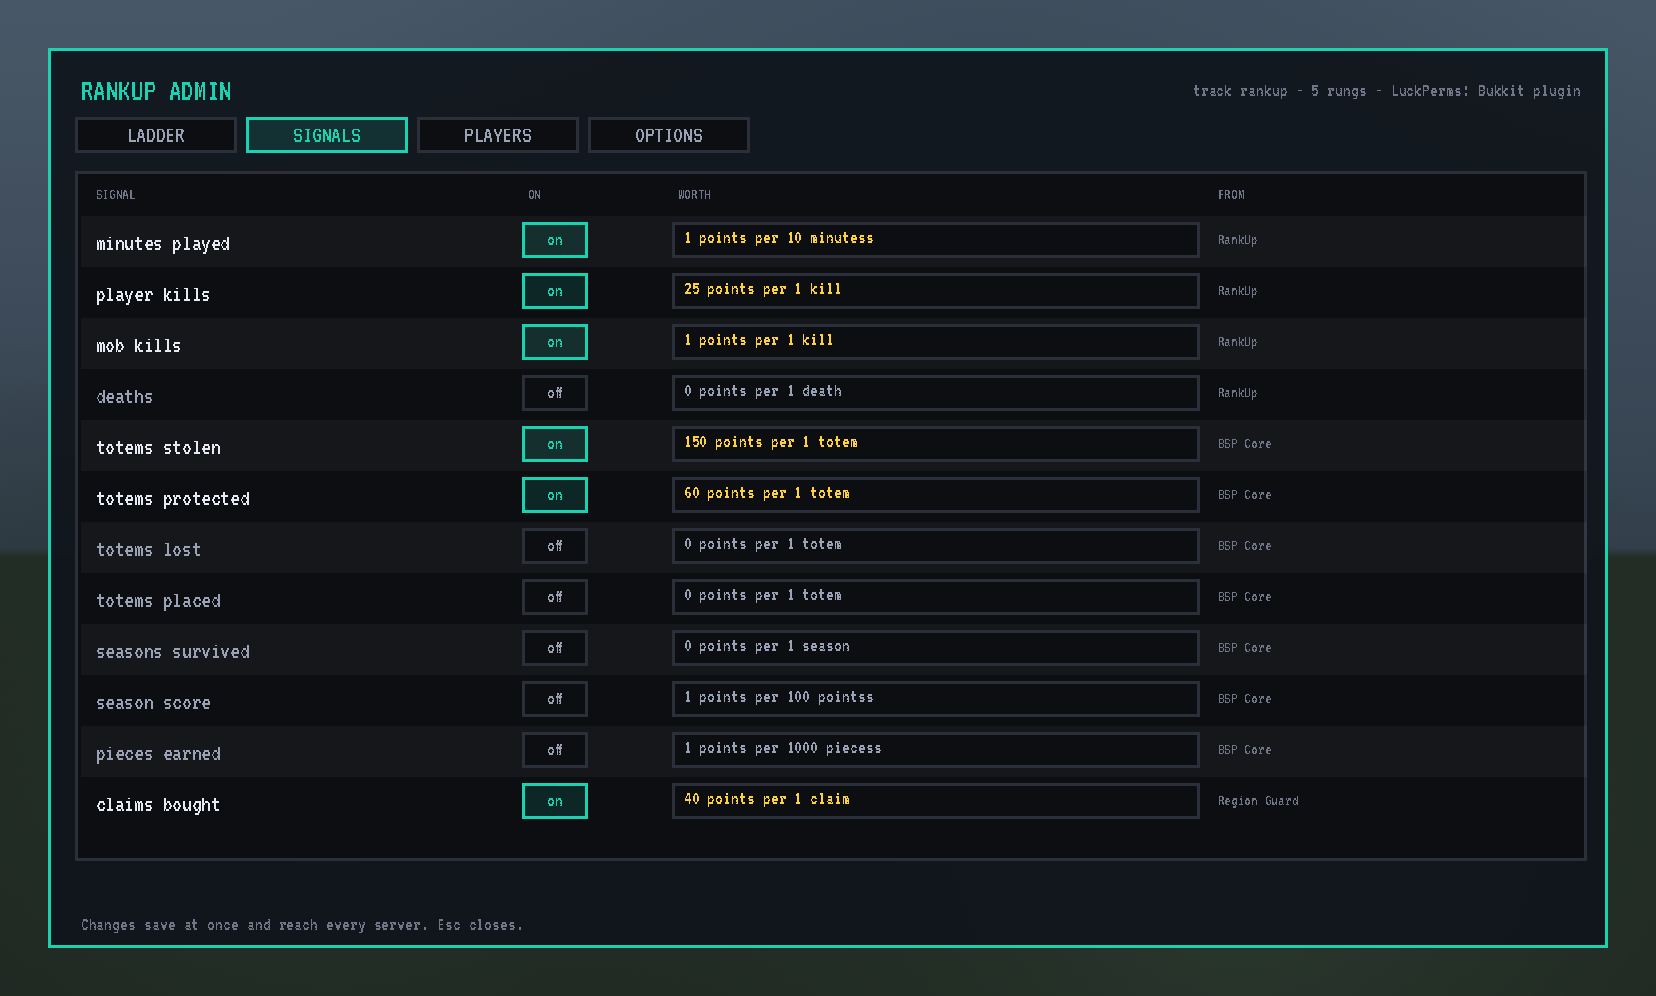The height and width of the screenshot is (996, 1656).
Task: Select the 'totems lost' label
Action: click(x=149, y=550)
